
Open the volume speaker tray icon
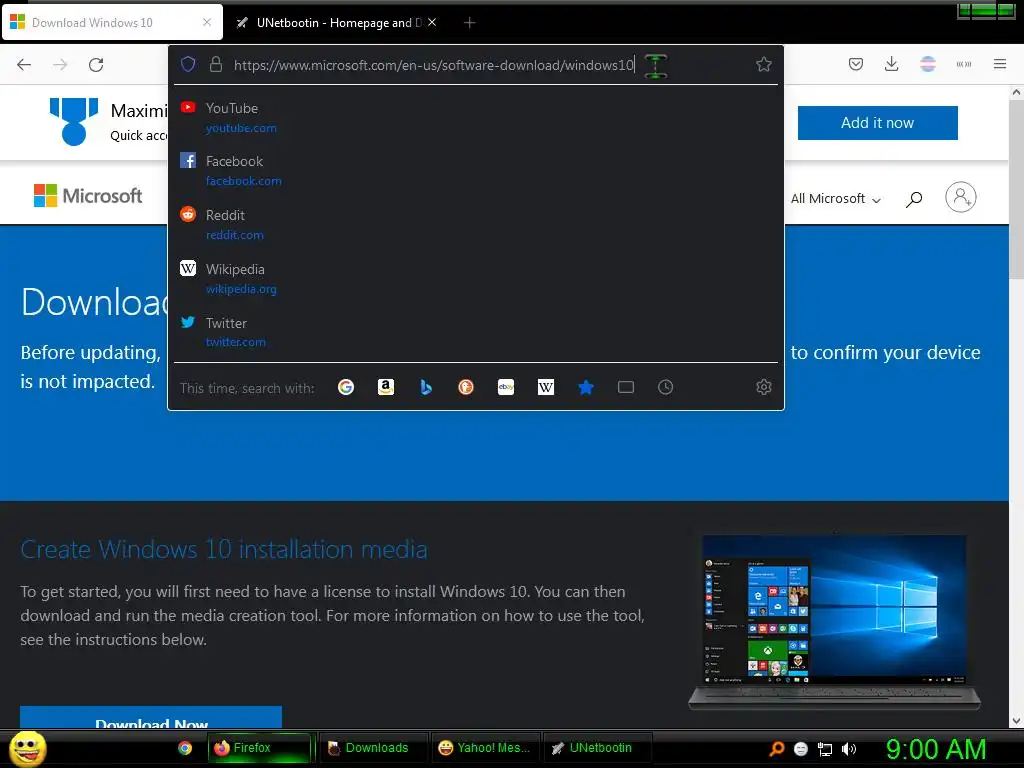click(x=849, y=749)
